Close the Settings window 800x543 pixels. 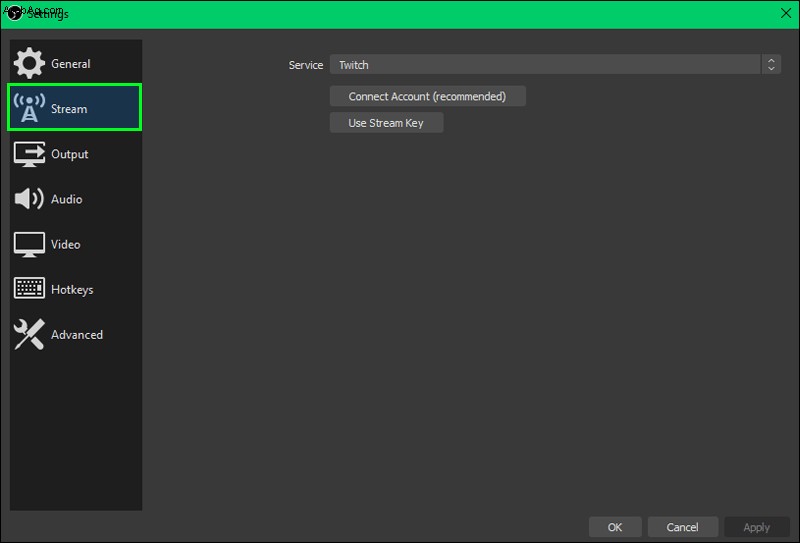(x=786, y=13)
